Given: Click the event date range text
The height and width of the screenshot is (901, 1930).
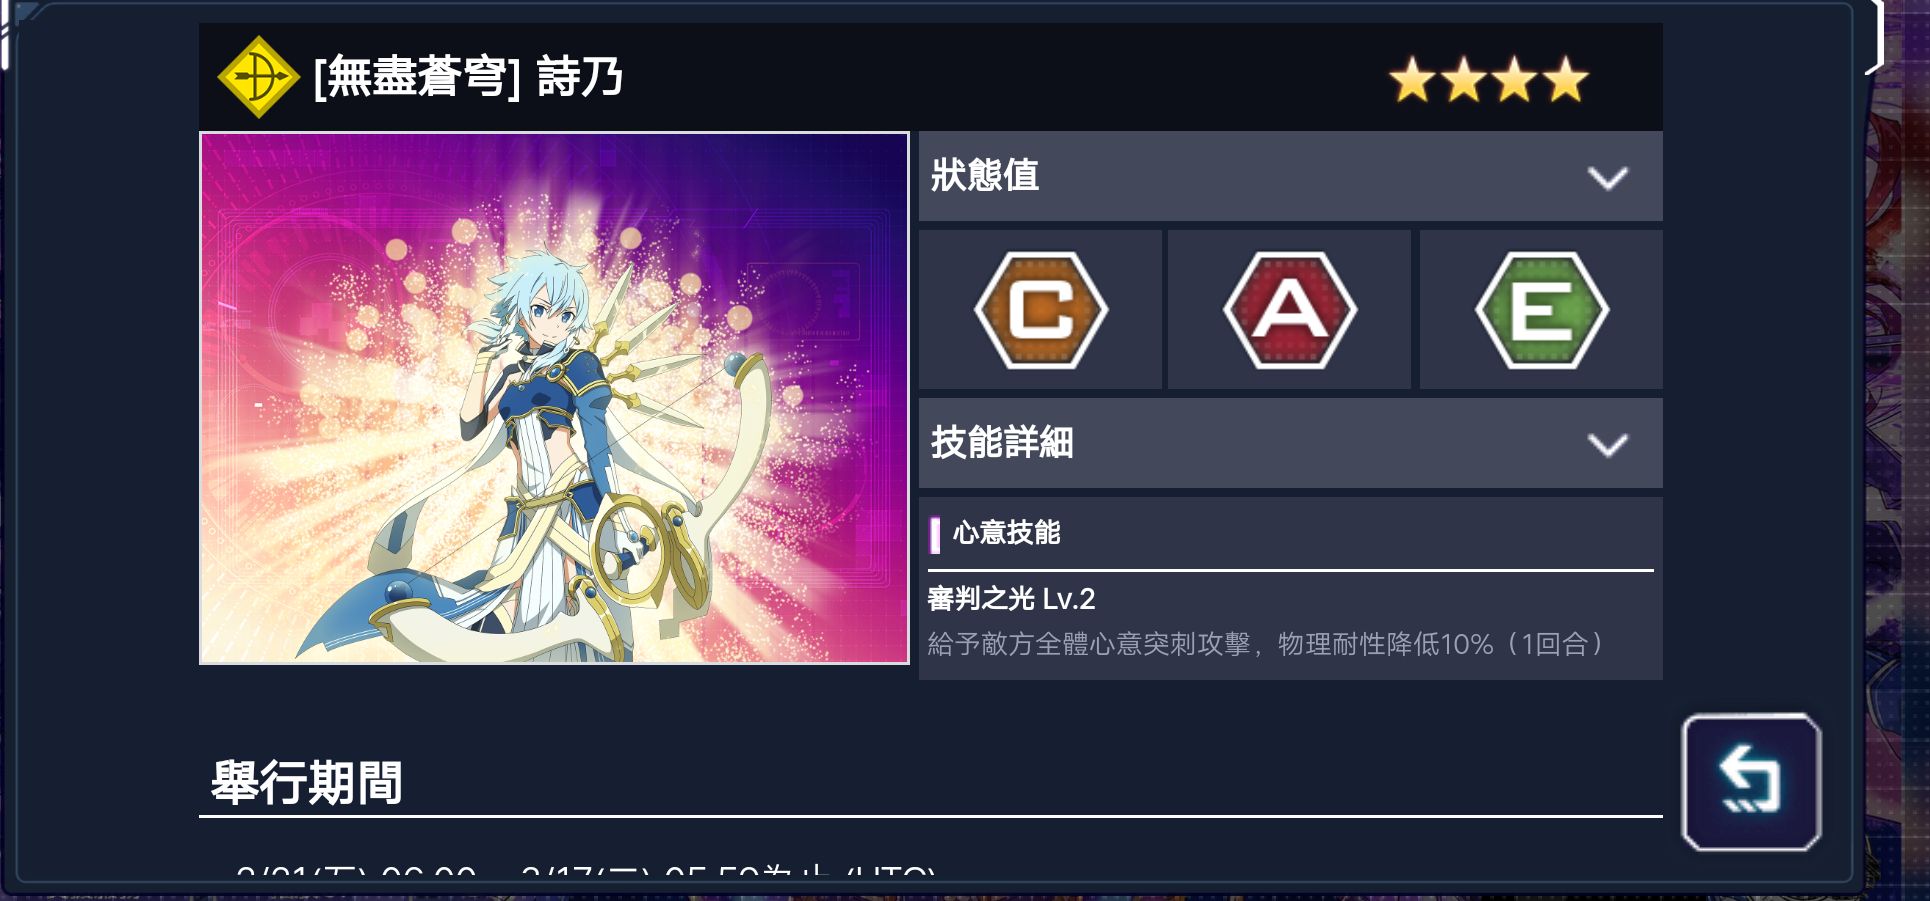Looking at the screenshot, I should (x=586, y=870).
